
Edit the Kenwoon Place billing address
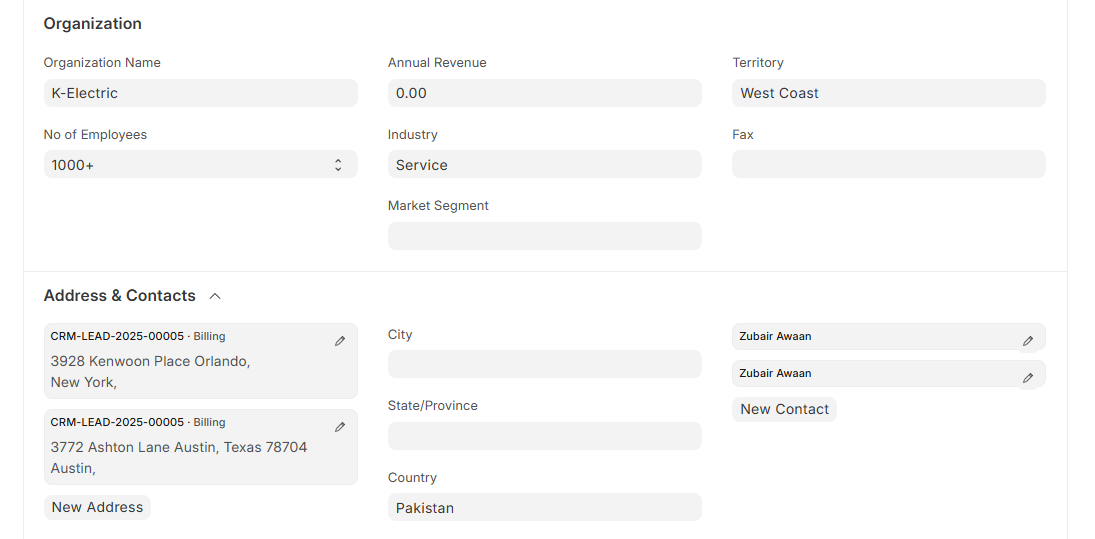pos(340,341)
